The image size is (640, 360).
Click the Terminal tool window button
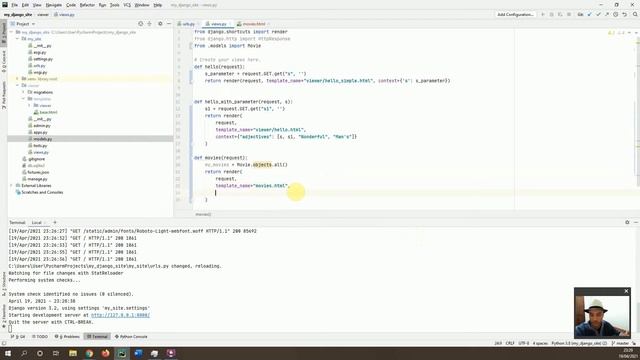pos(97,337)
